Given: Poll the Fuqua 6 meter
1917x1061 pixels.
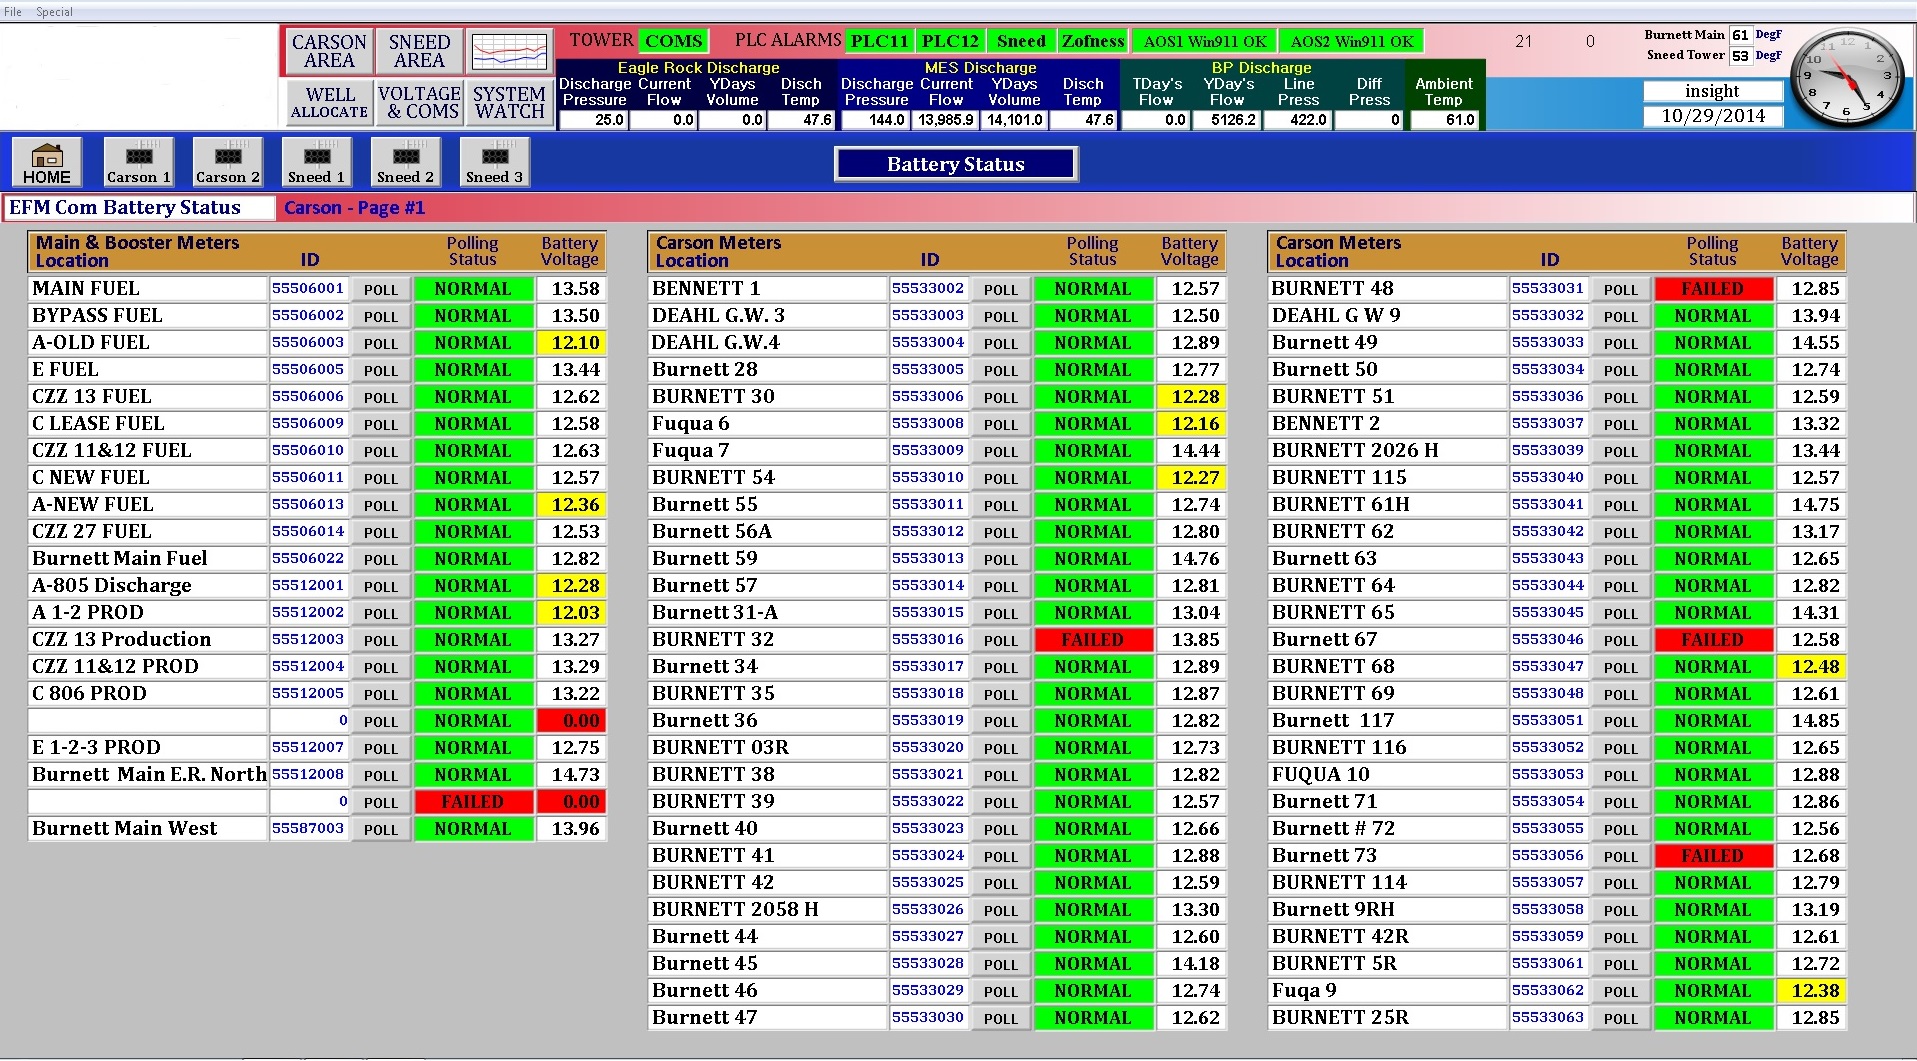Looking at the screenshot, I should [x=1000, y=424].
